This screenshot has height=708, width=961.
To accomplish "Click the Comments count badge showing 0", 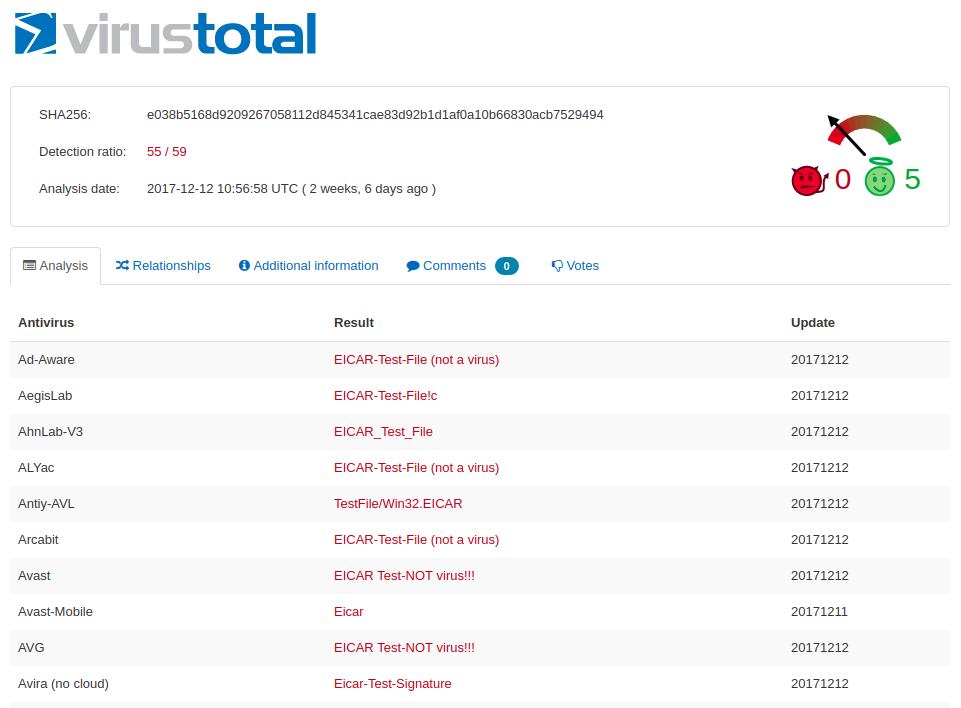I will pos(506,266).
